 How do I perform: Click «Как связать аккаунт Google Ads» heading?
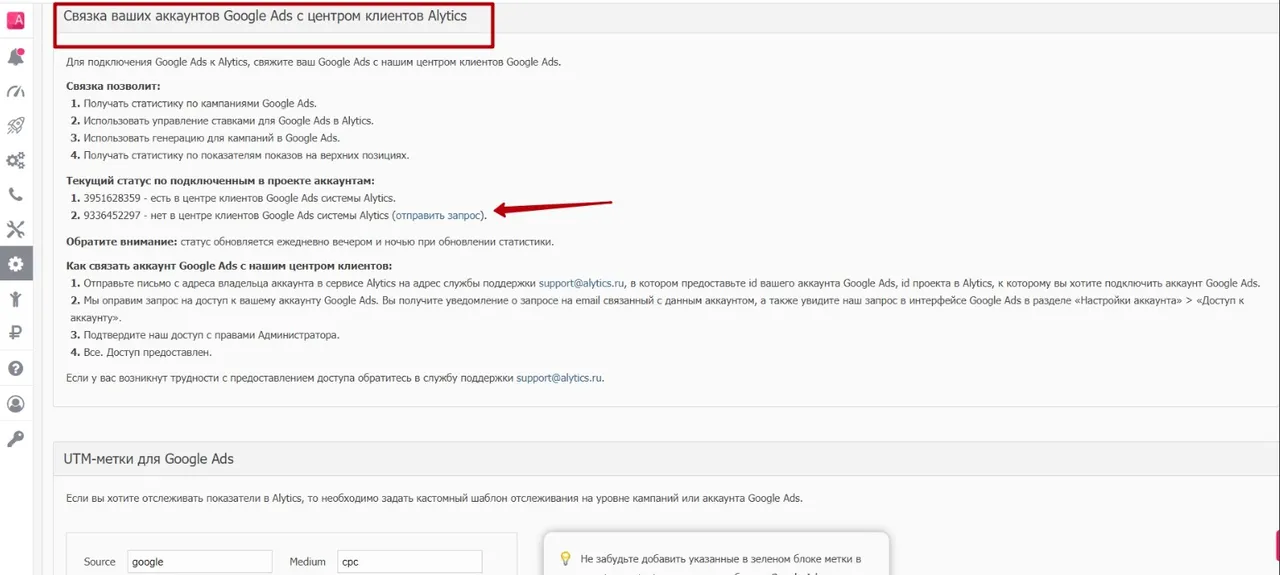pos(229,266)
